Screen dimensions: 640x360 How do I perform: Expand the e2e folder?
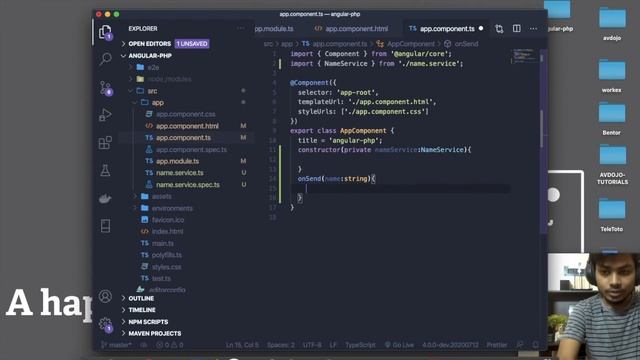[153, 67]
